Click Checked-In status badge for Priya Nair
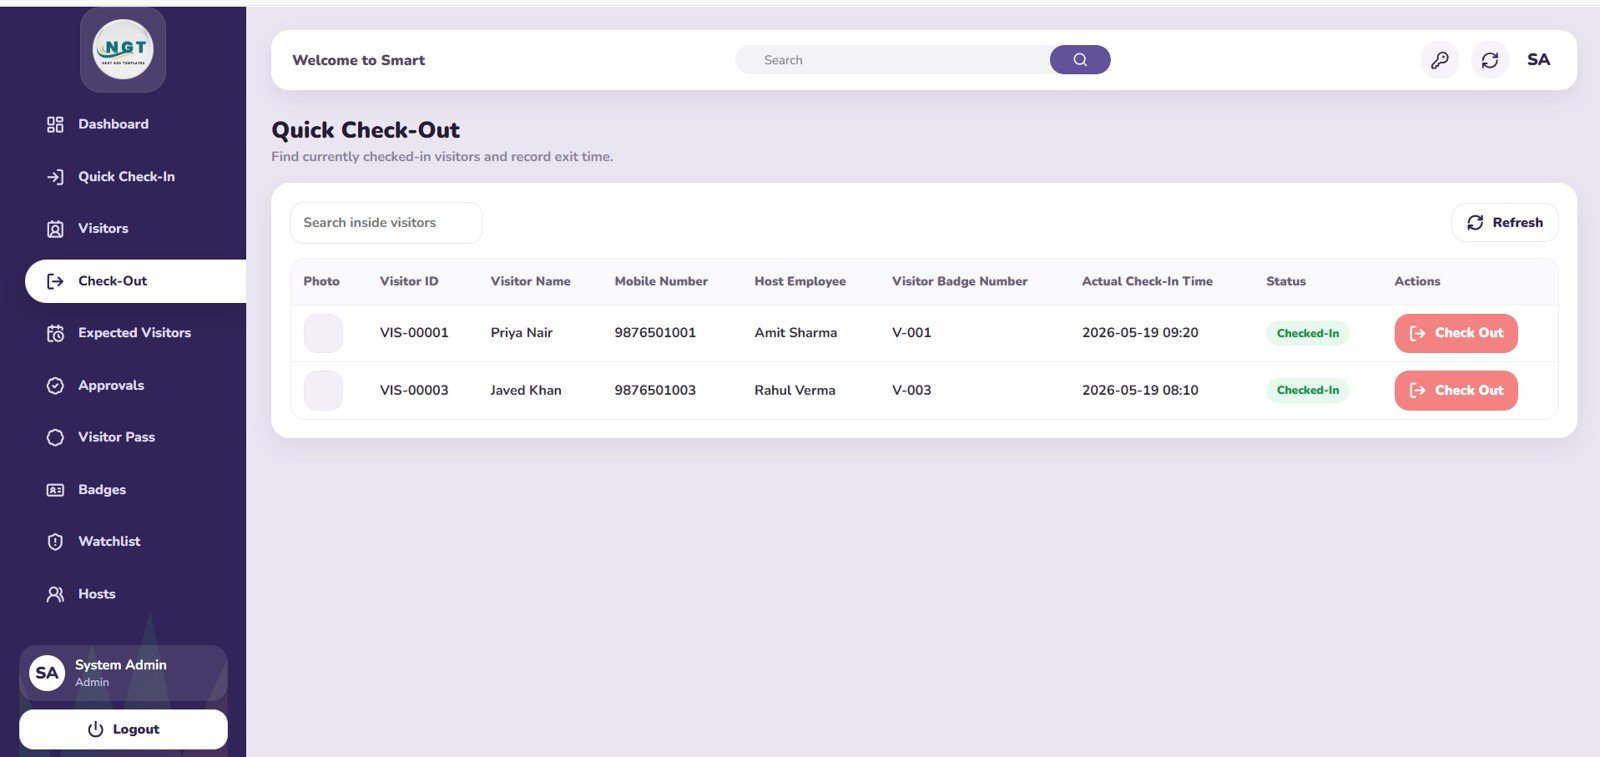1600x757 pixels. coord(1308,333)
